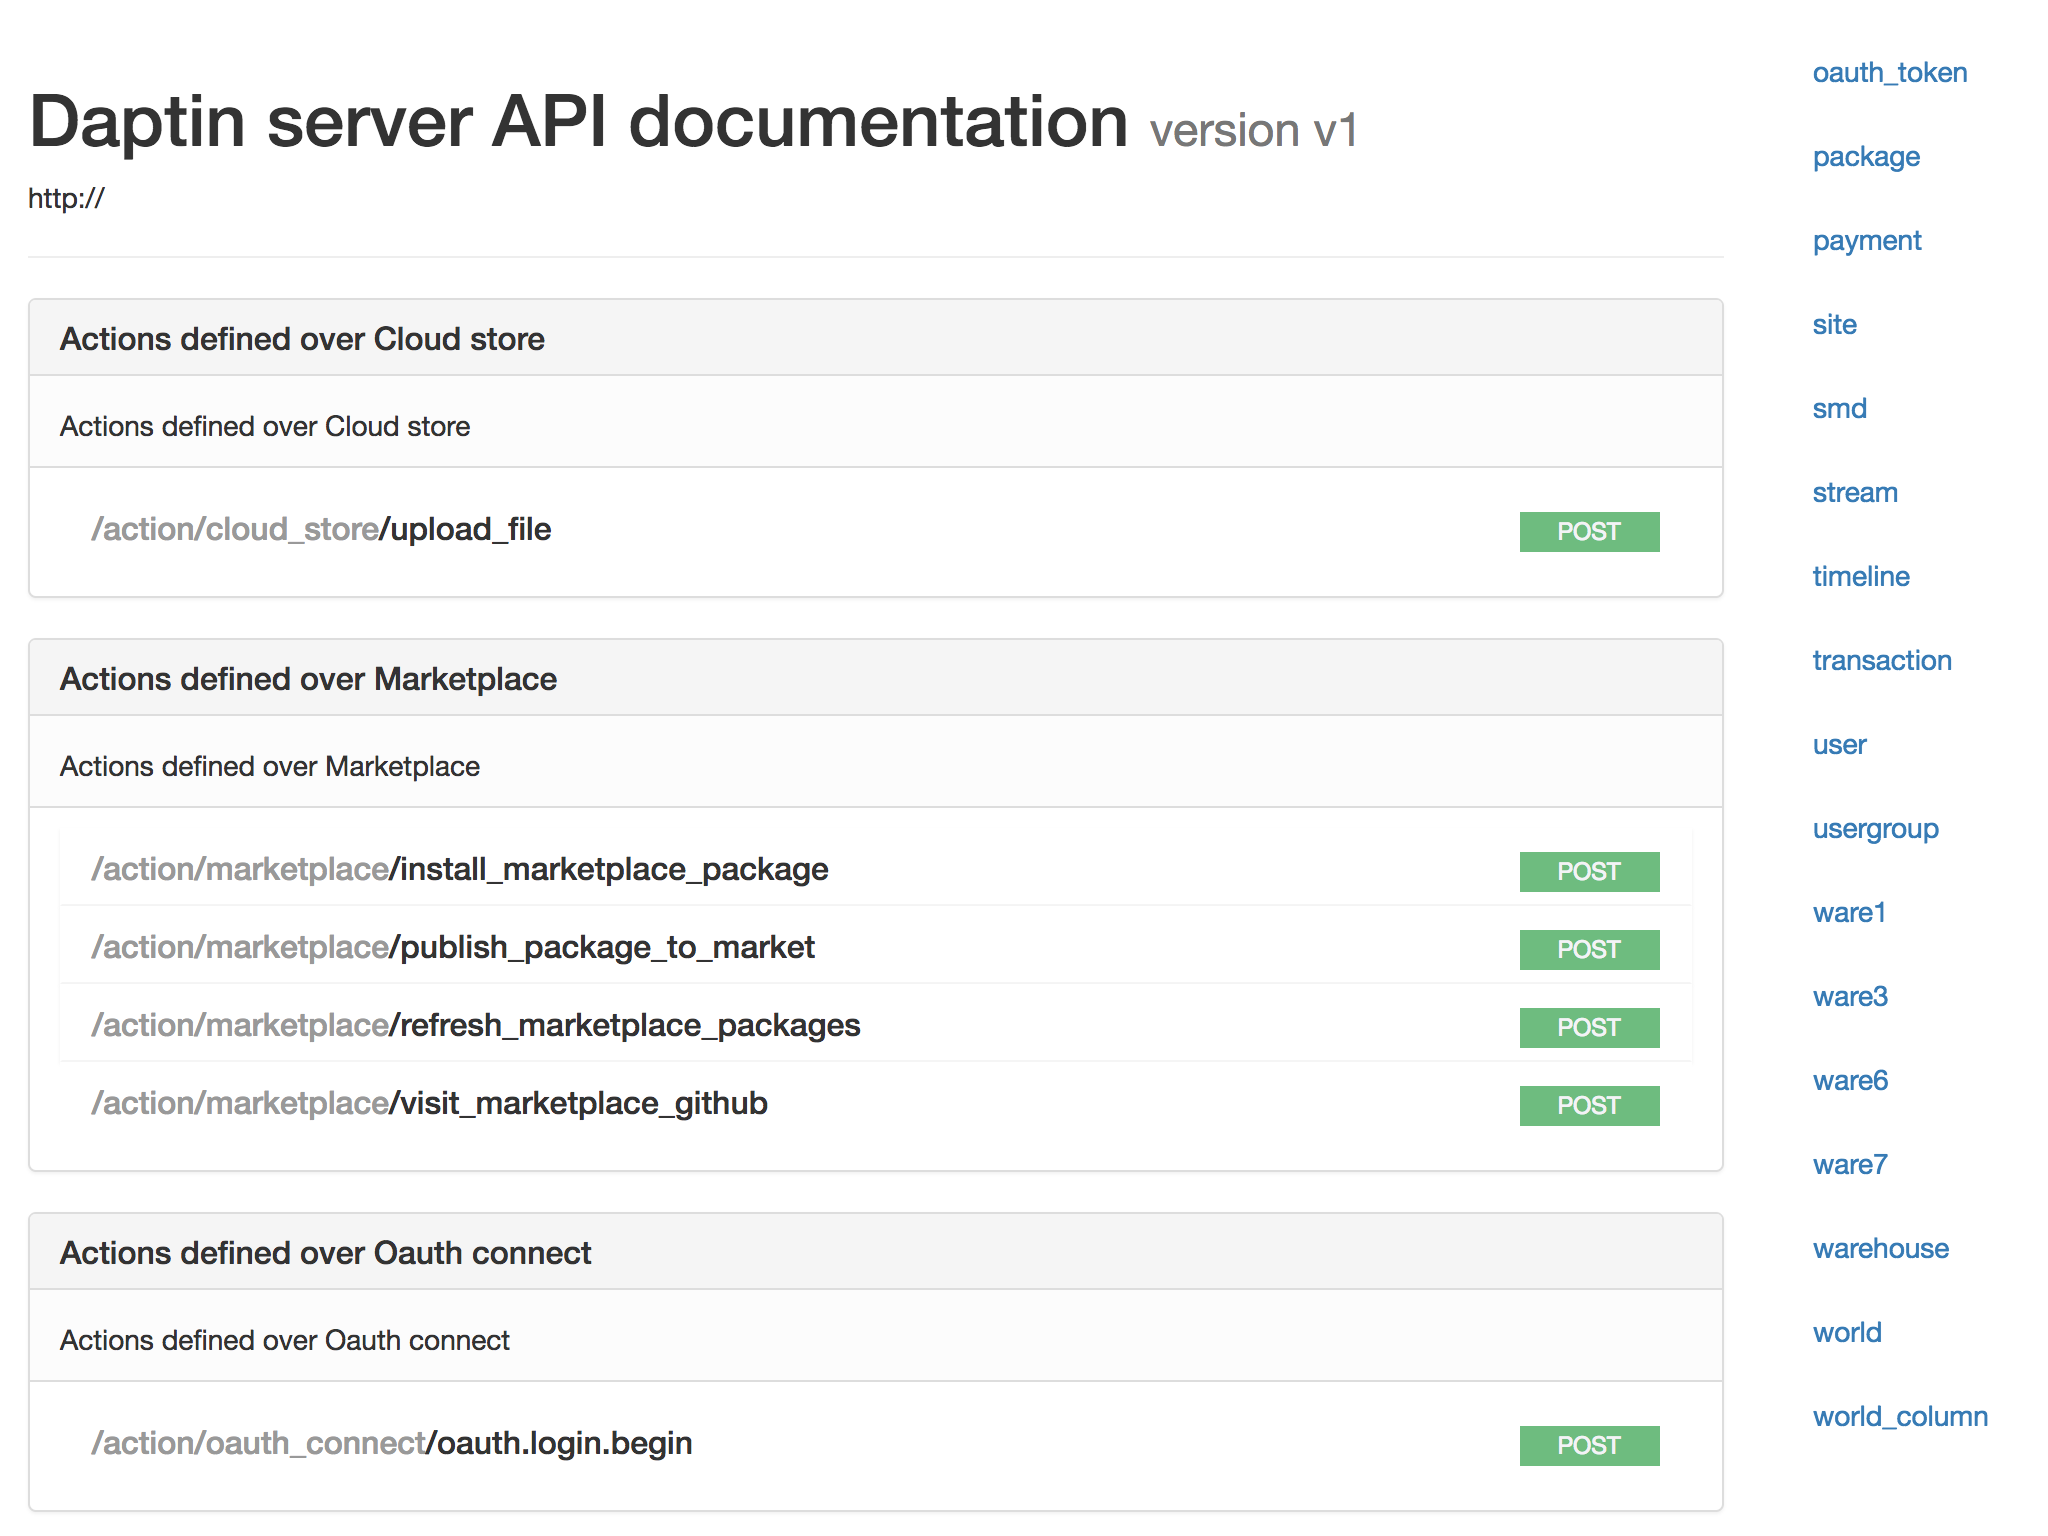Click POST badge for publish_package_to_market
2048x1536 pixels.
coord(1588,949)
